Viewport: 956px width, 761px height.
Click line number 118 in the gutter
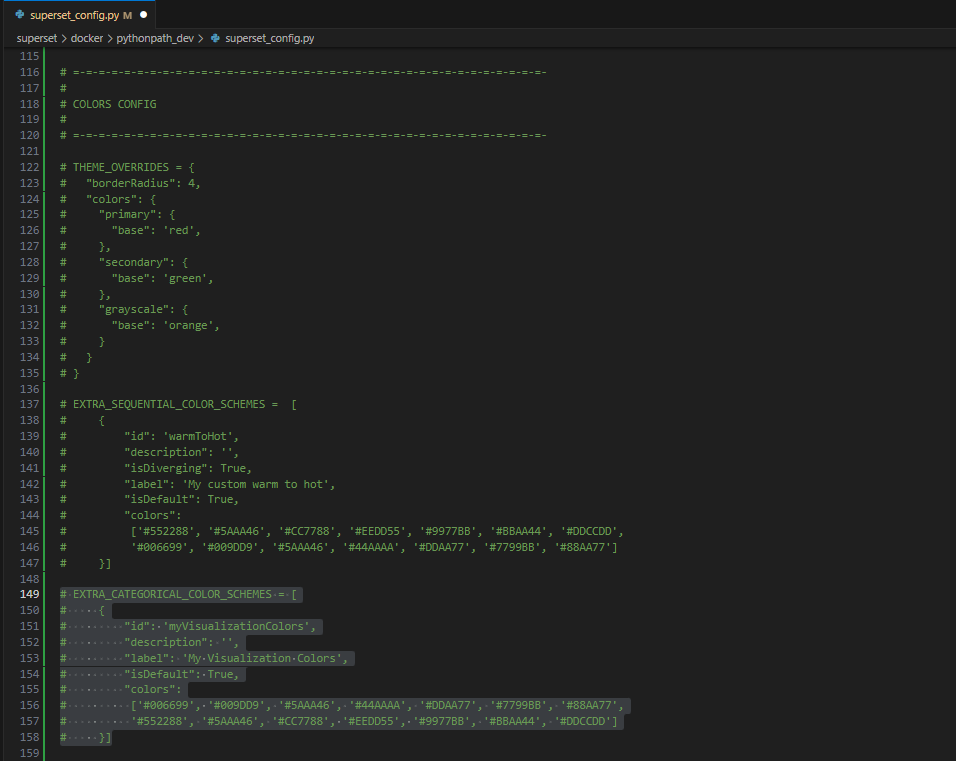pos(29,104)
